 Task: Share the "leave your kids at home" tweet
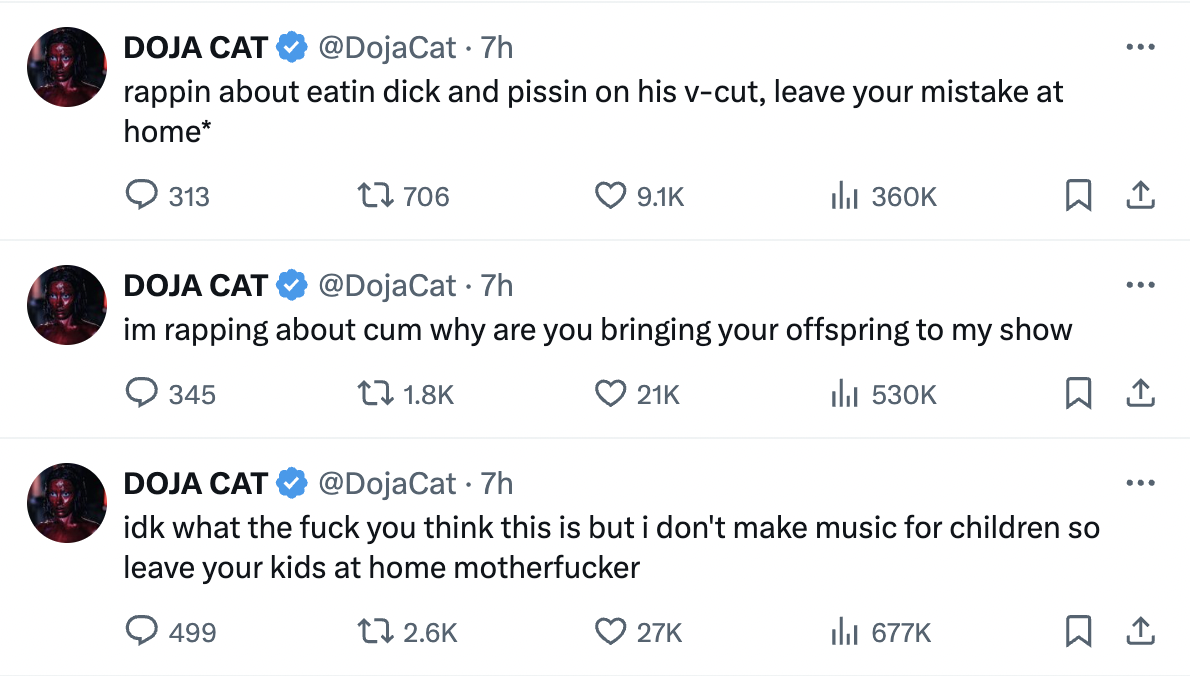coord(1140,632)
